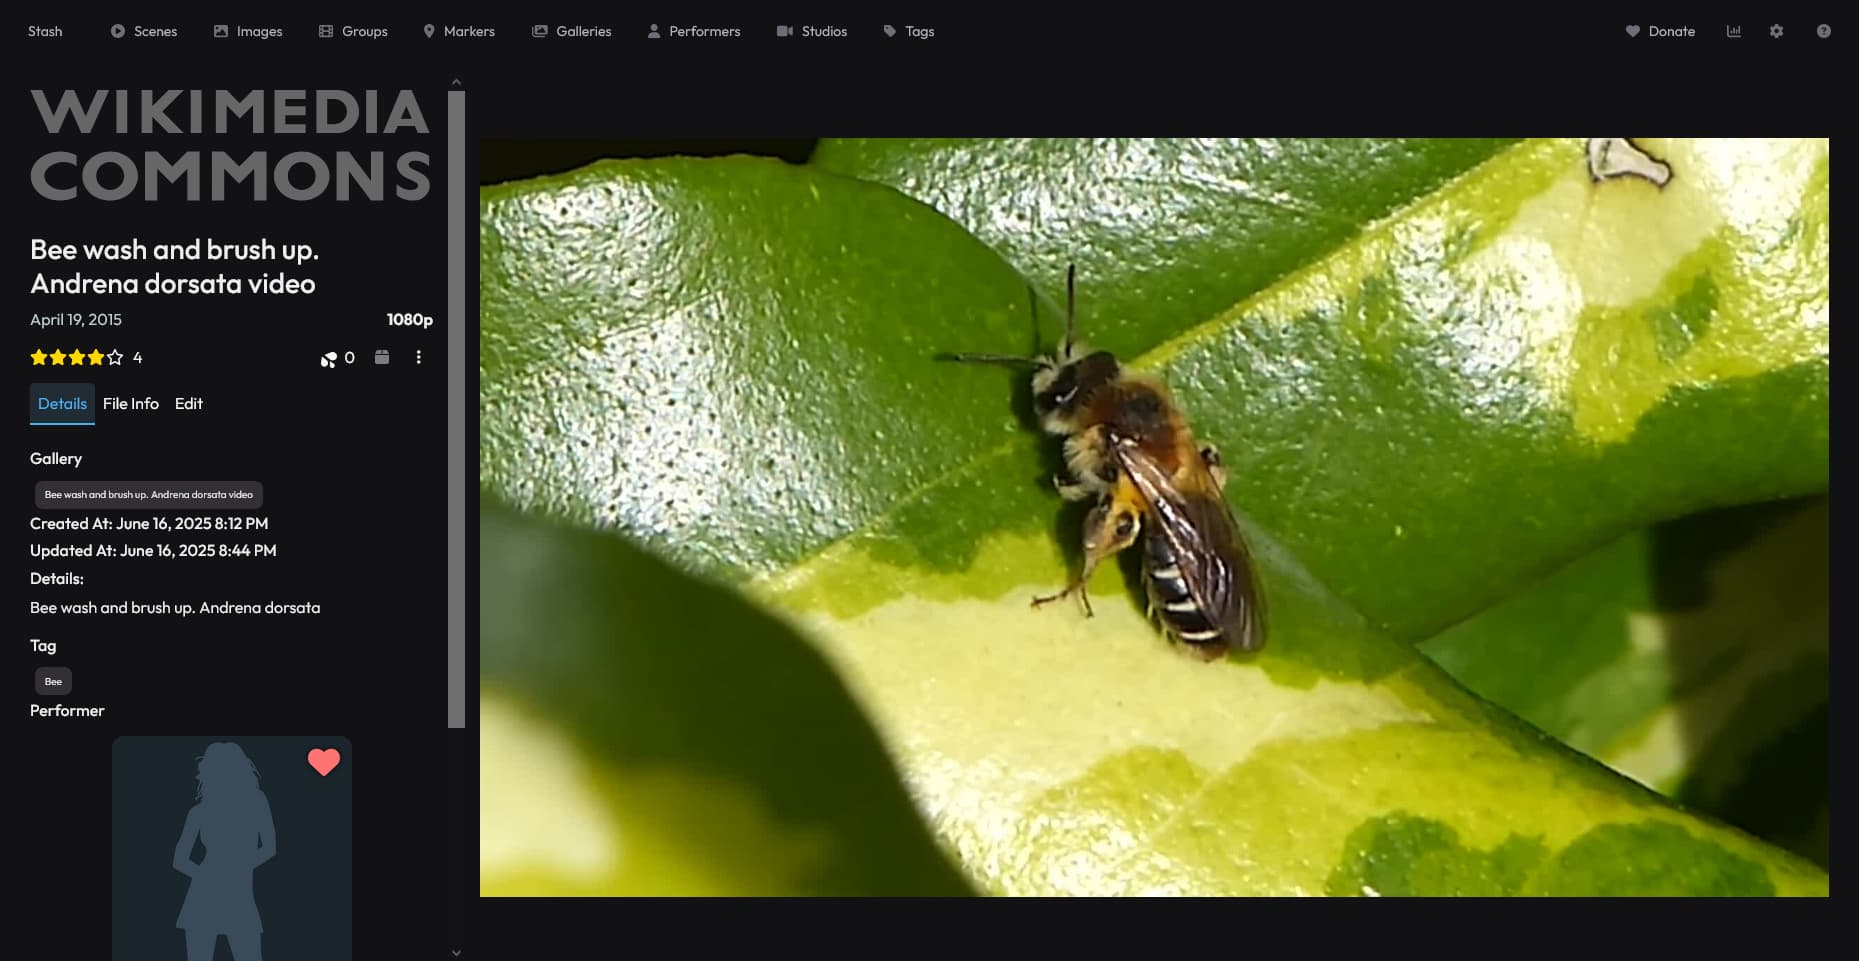This screenshot has height=961, width=1859.
Task: Click the bee image preview
Action: (1154, 517)
